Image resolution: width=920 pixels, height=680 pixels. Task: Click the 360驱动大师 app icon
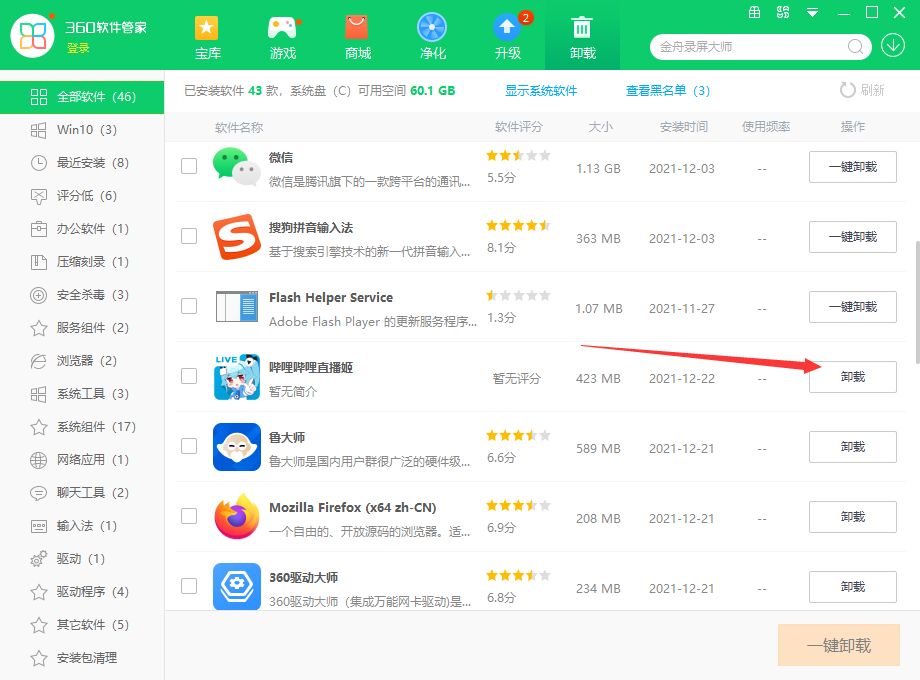tap(237, 587)
